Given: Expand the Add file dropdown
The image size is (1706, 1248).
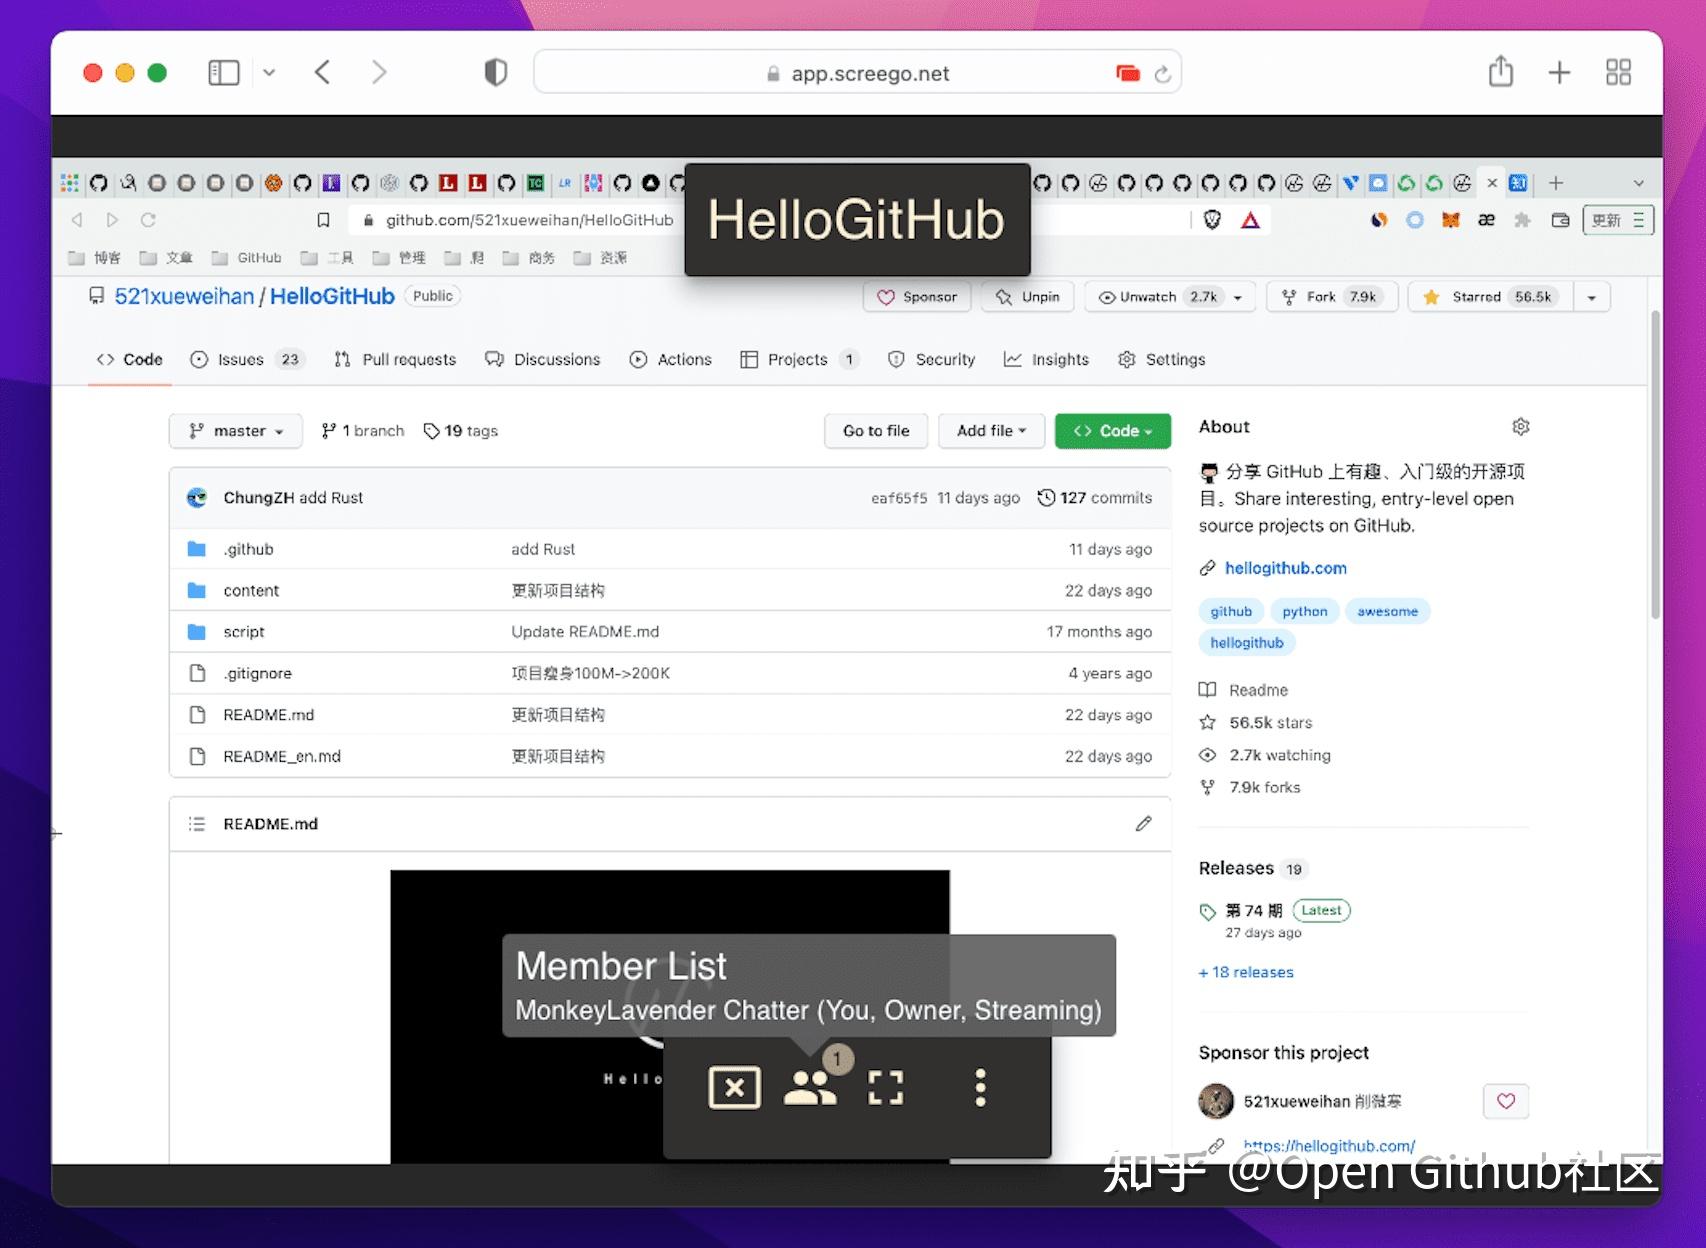Looking at the screenshot, I should point(991,430).
